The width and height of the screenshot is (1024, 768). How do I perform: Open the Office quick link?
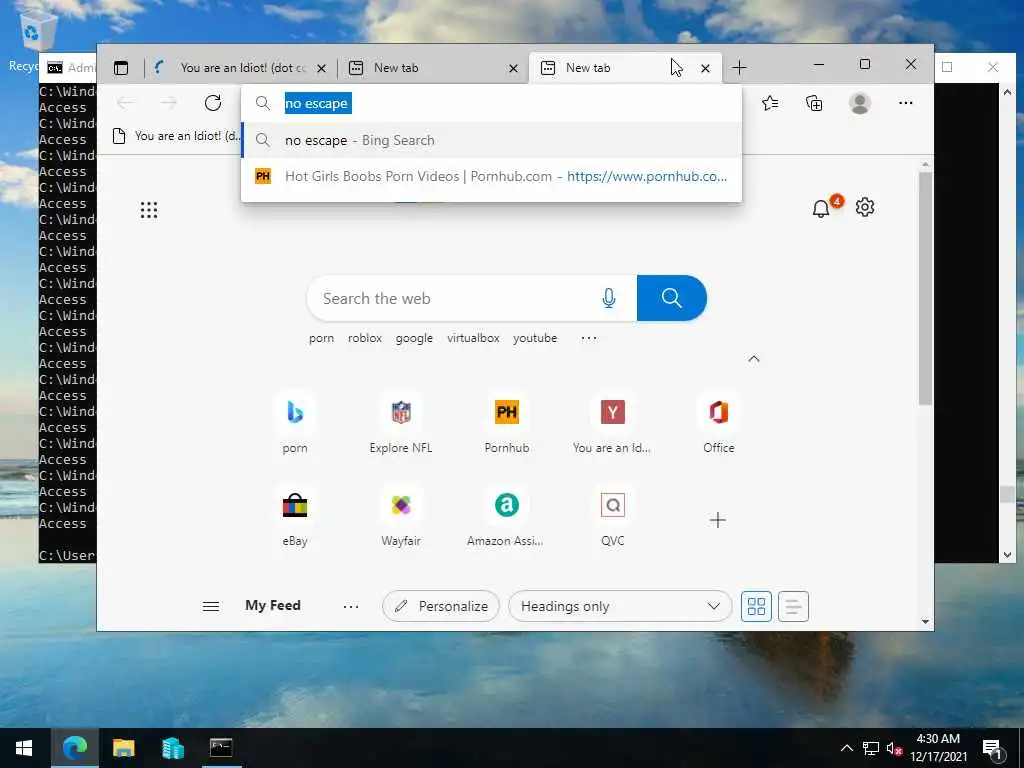tap(718, 424)
